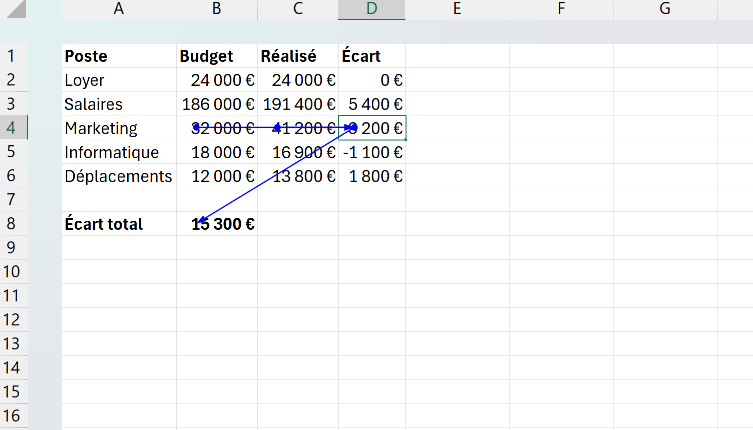Select row 6 header
Screen dimensions: 753x430
(13, 176)
